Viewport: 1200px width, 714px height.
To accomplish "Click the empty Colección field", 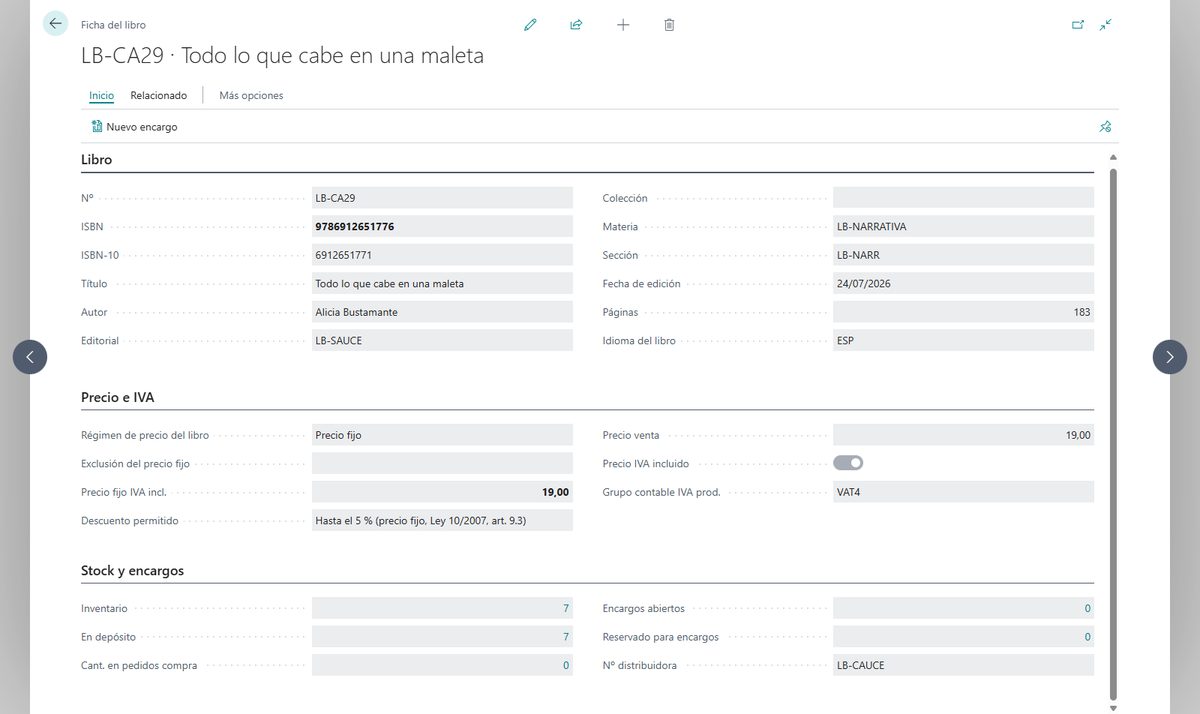I will tap(963, 198).
